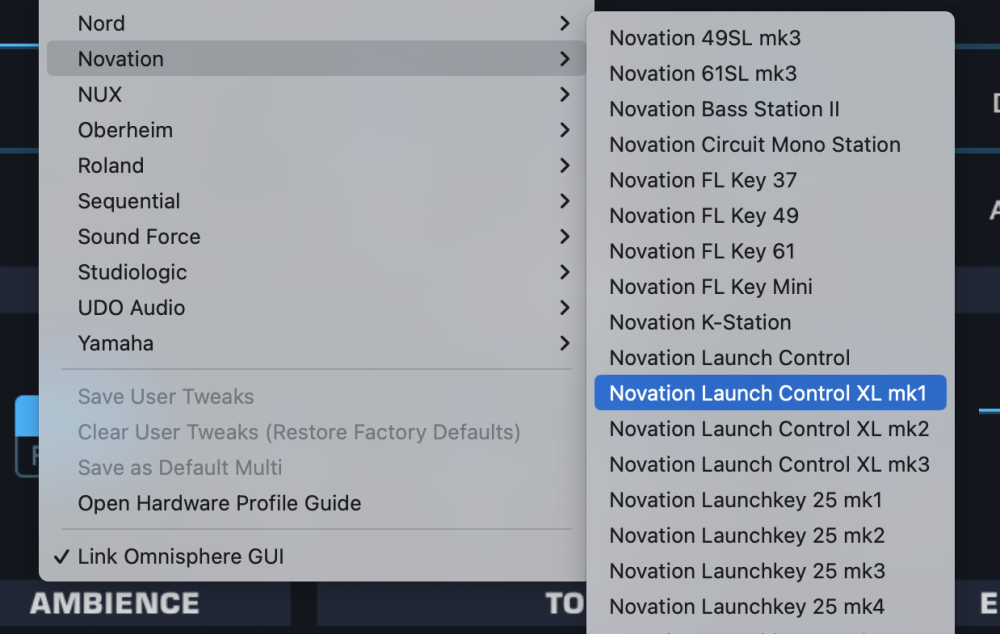
Task: Pick Novation FL Key Mini
Action: coord(710,287)
